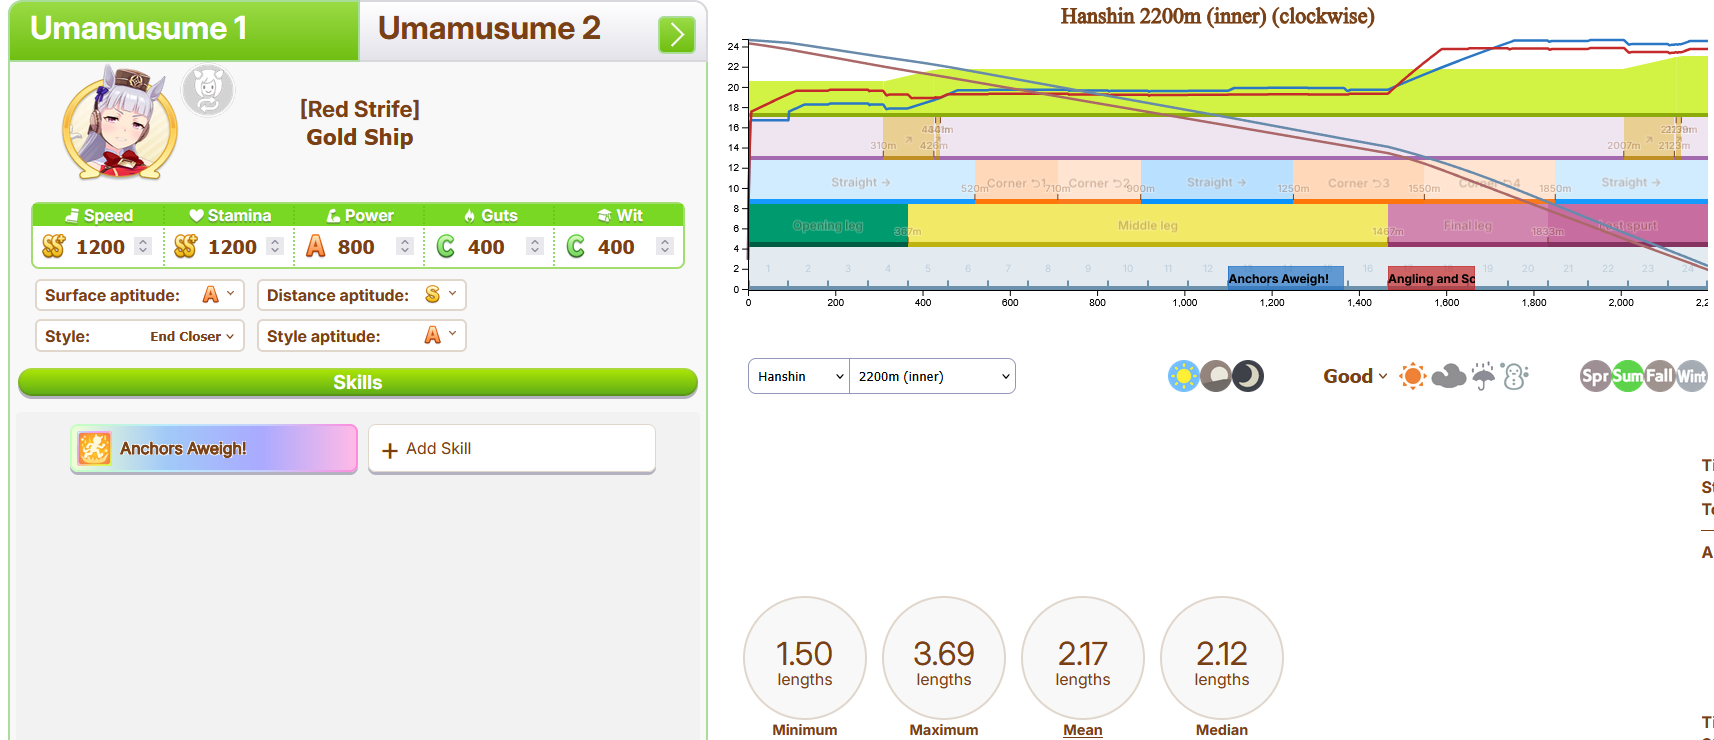
Task: Open the Hanshin racetrack dropdown
Action: point(799,376)
